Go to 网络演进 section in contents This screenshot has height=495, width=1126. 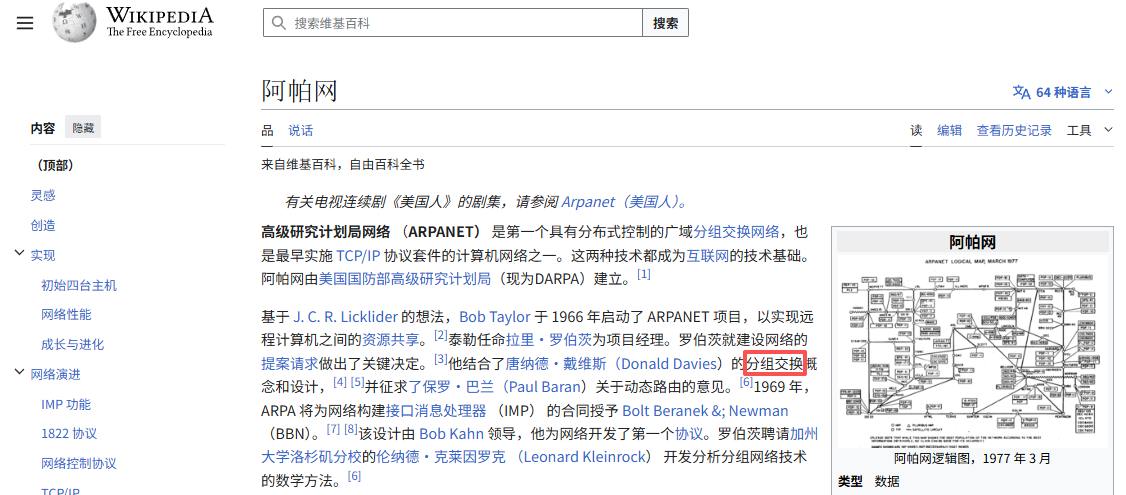click(55, 374)
